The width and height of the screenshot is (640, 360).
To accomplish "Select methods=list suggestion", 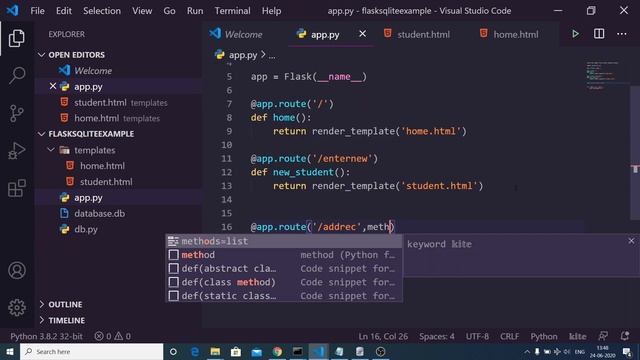I will click(x=284, y=241).
